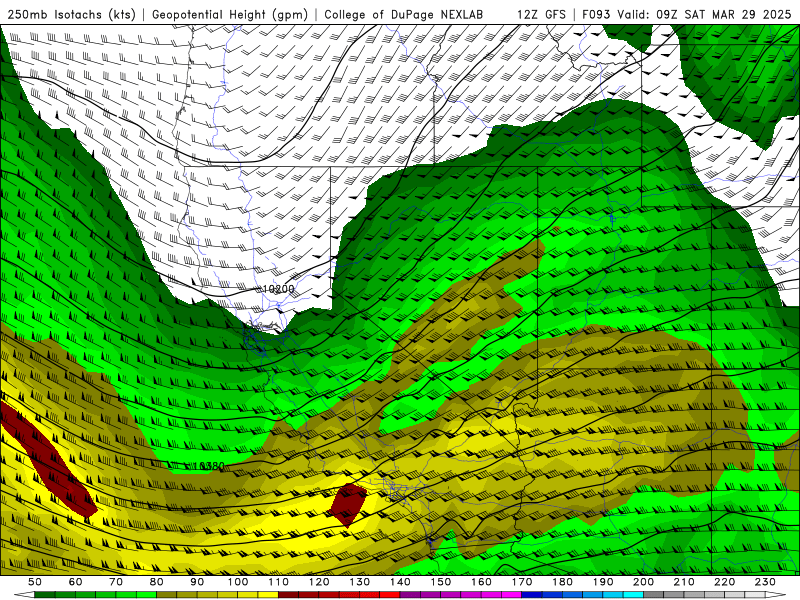The width and height of the screenshot is (800, 600).
Task: Select the "College of DuPage NEXLAB" text
Action: point(403,14)
